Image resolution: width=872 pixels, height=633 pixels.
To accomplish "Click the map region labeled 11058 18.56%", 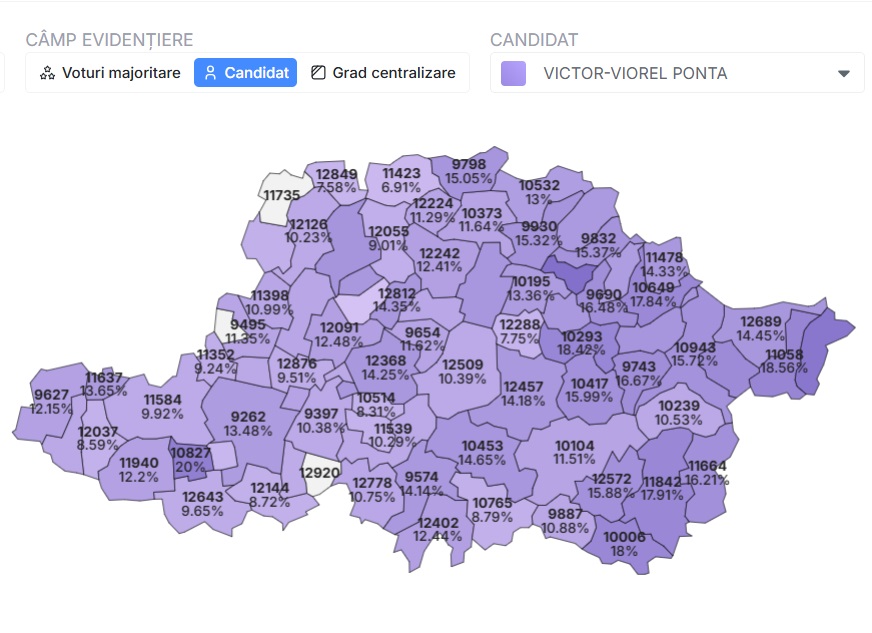I will point(784,362).
